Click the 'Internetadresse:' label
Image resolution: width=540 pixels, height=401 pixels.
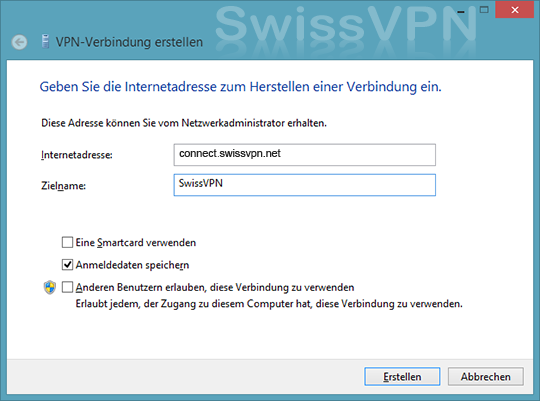pos(77,155)
